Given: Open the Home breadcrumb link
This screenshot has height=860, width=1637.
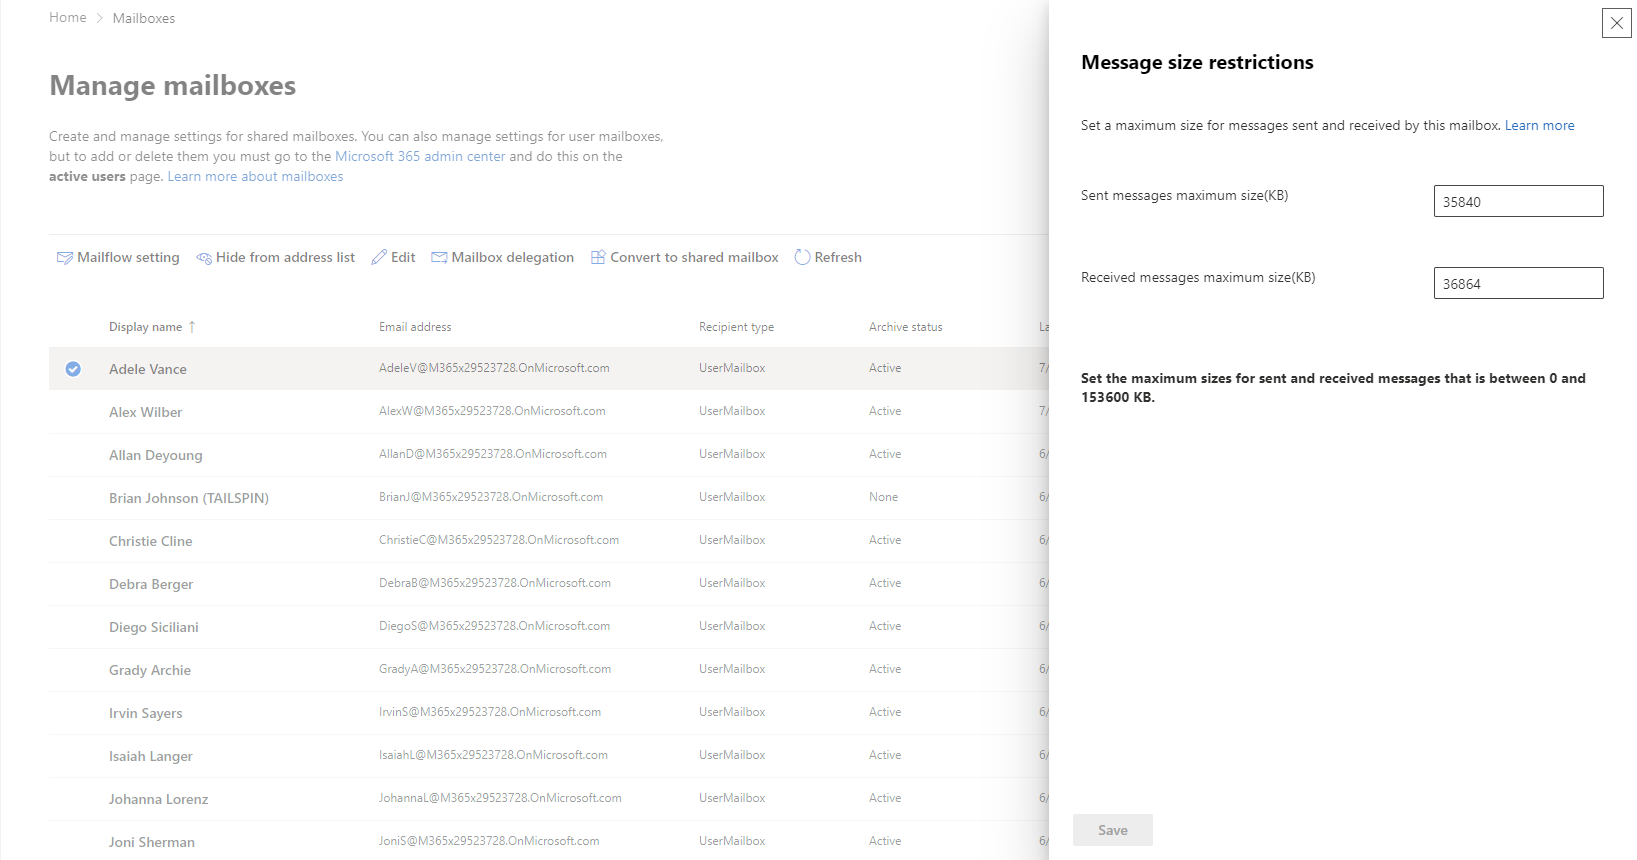Looking at the screenshot, I should 68,18.
